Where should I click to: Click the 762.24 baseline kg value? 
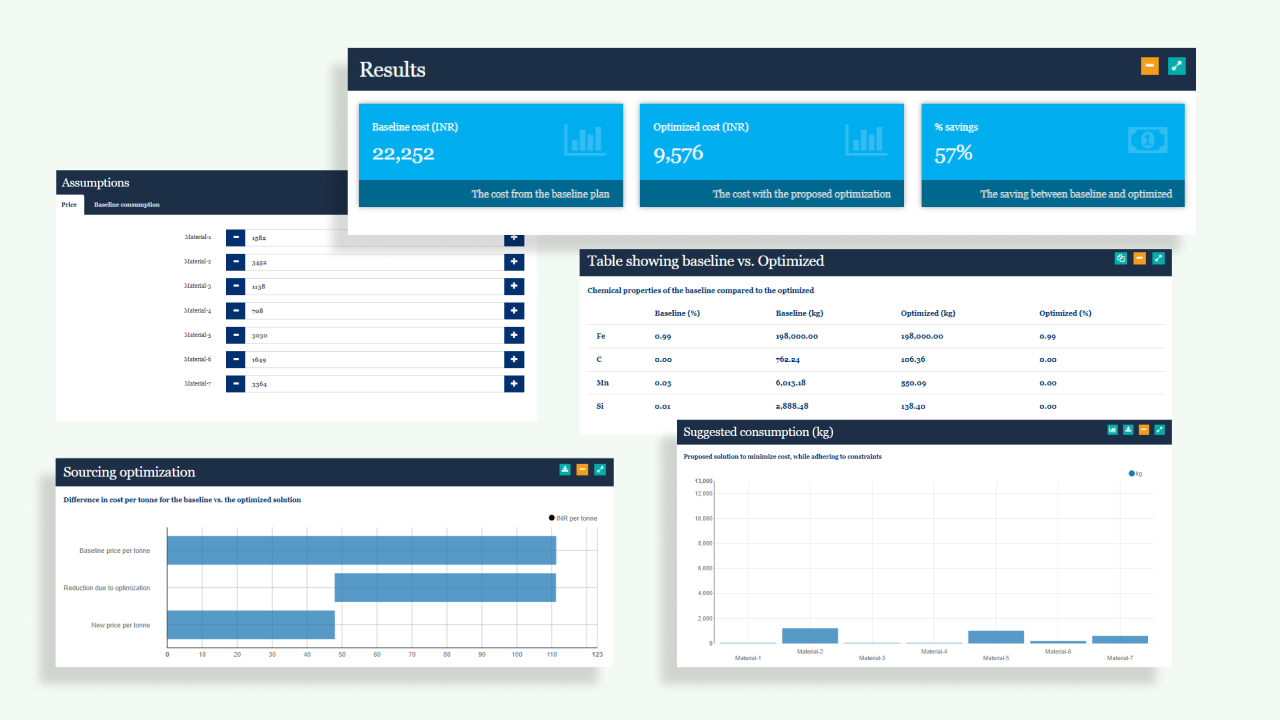(x=790, y=359)
